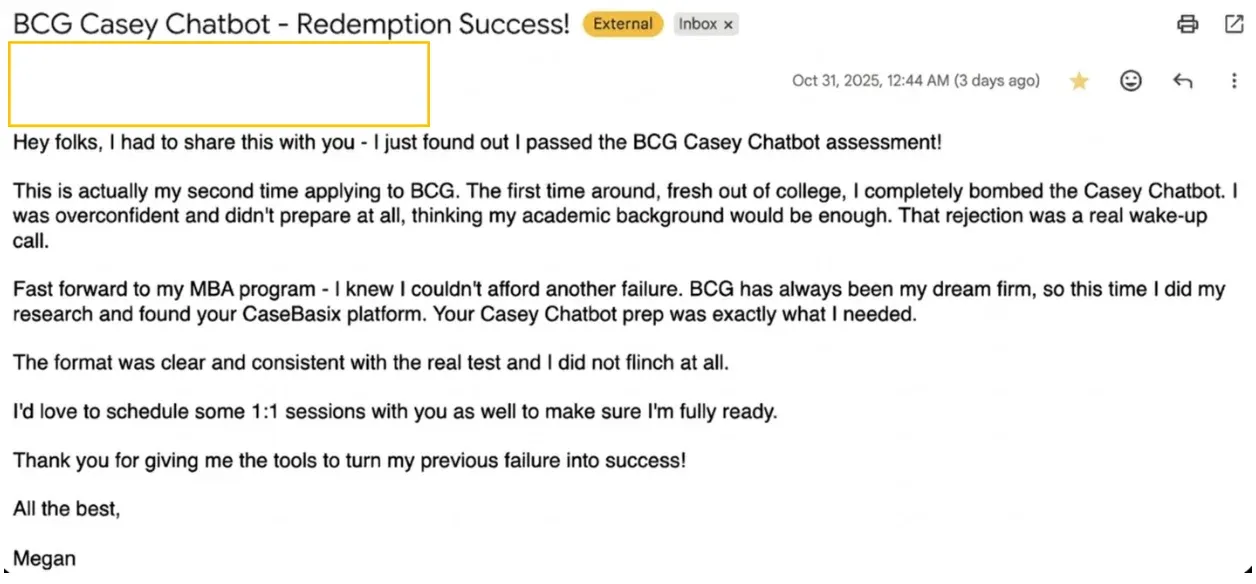The height and width of the screenshot is (584, 1256).
Task: Open the email in a new window
Action: (1234, 25)
